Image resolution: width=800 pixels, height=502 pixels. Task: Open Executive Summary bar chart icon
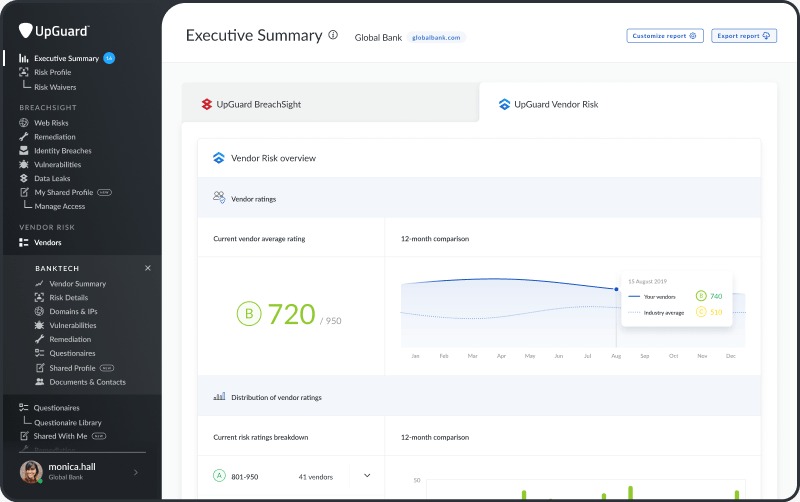coord(23,58)
